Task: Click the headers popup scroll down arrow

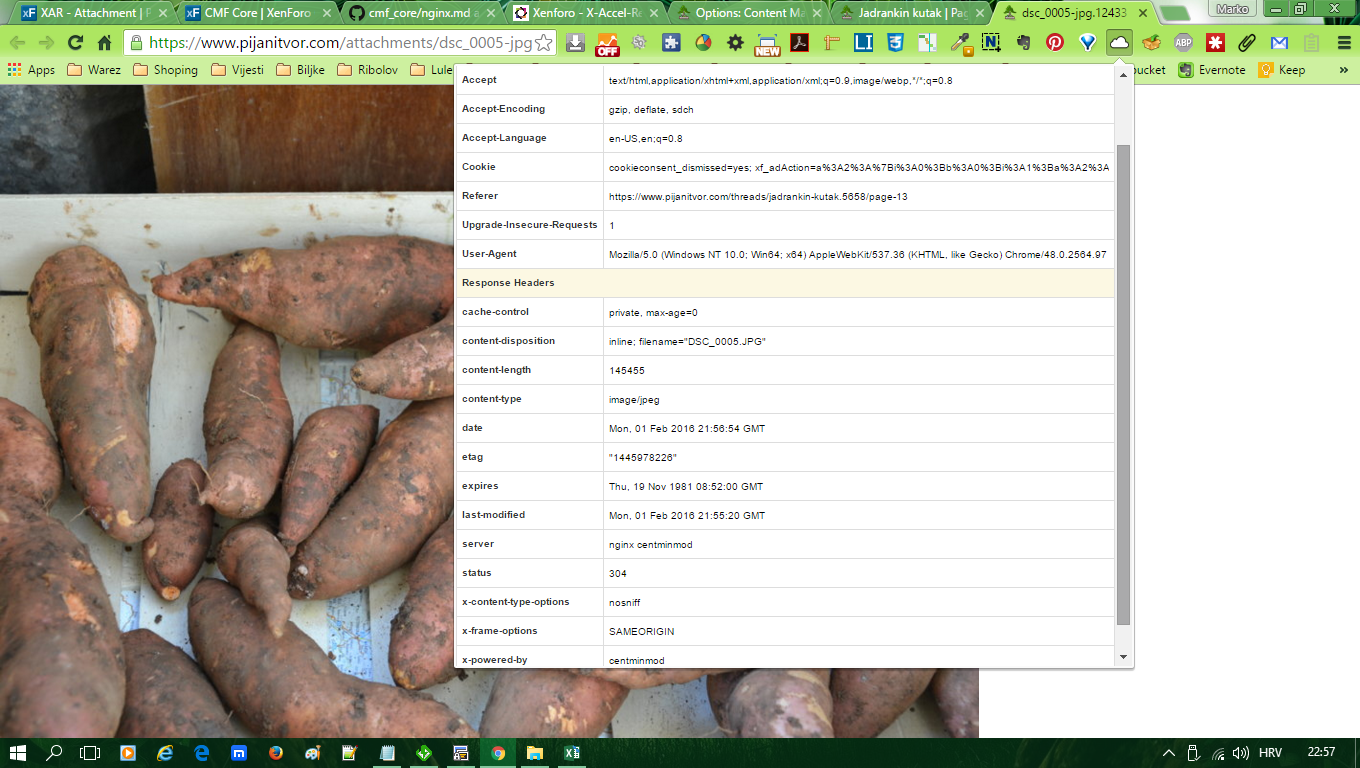Action: [1123, 657]
